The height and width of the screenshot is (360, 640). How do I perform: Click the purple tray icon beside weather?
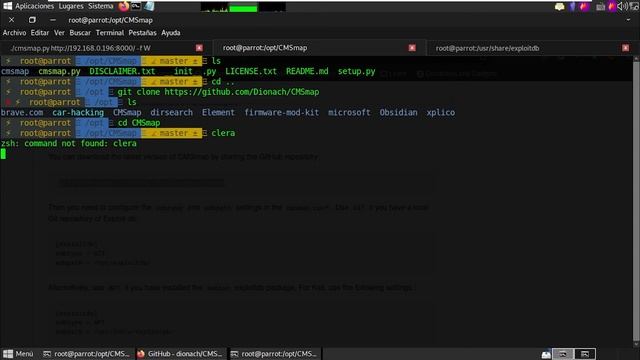tap(573, 6)
